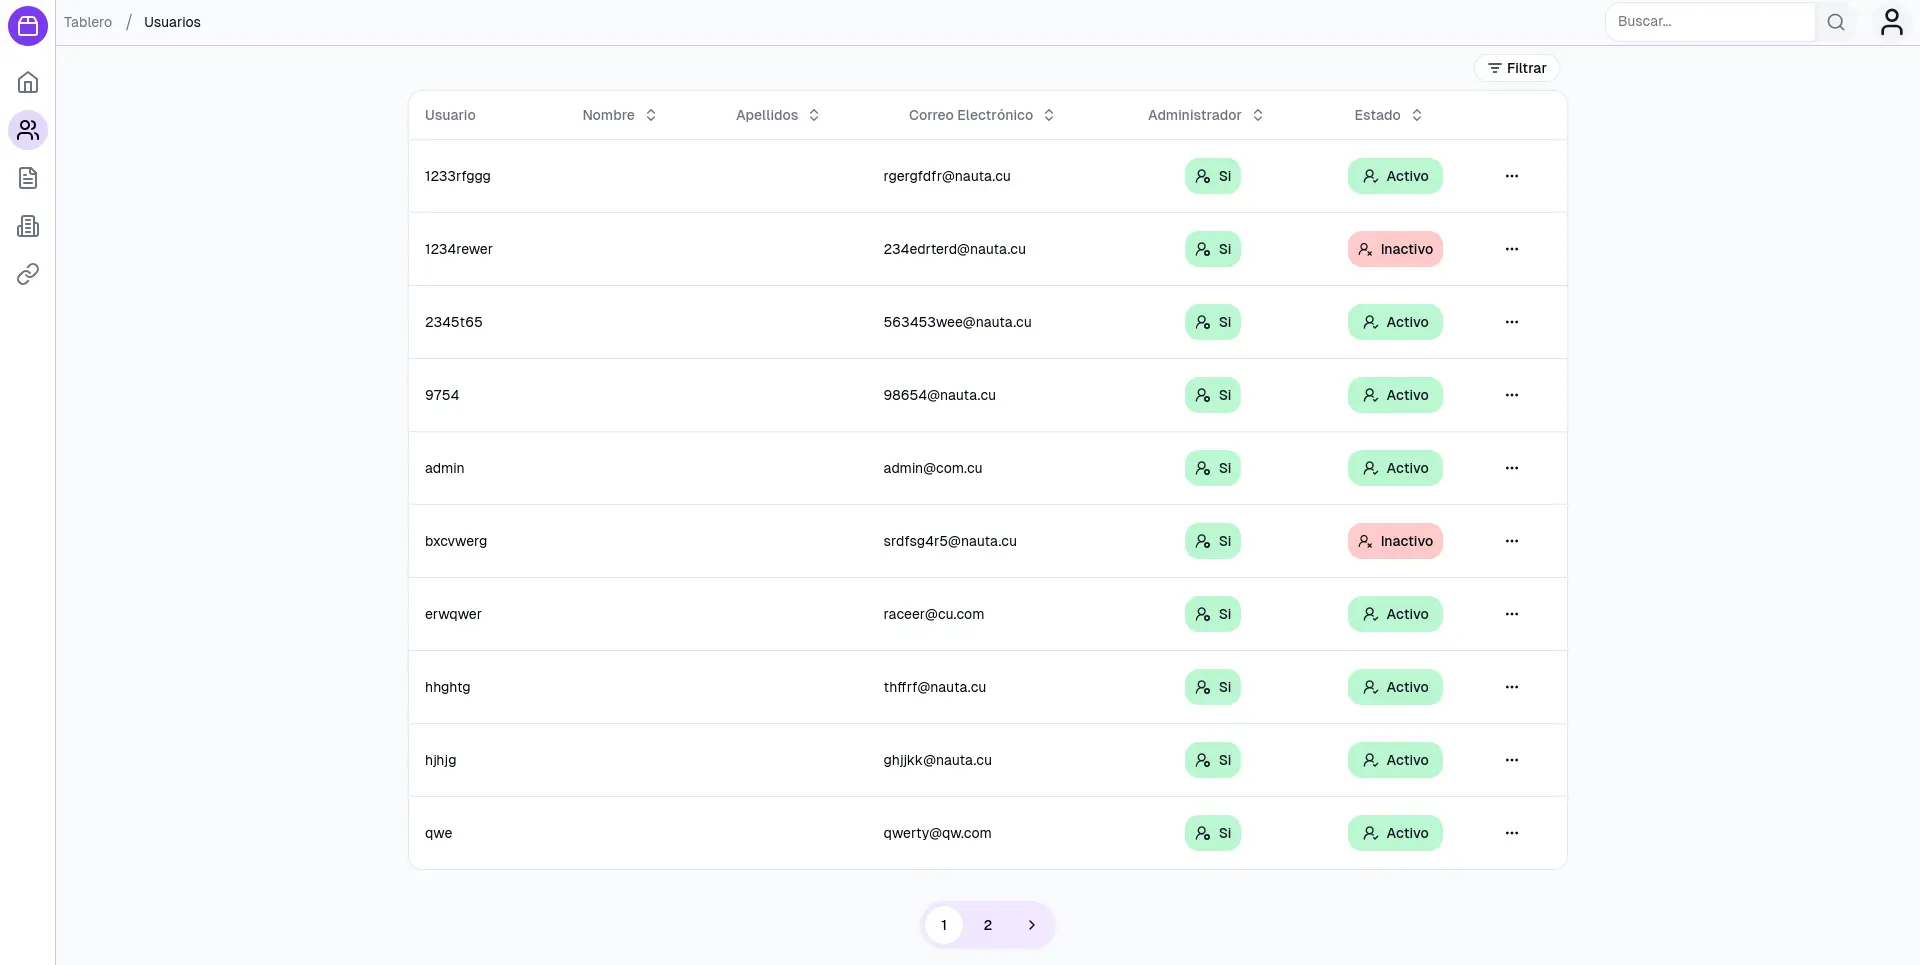This screenshot has width=1920, height=965.
Task: Click administrator Si badge for admin
Action: [1213, 468]
